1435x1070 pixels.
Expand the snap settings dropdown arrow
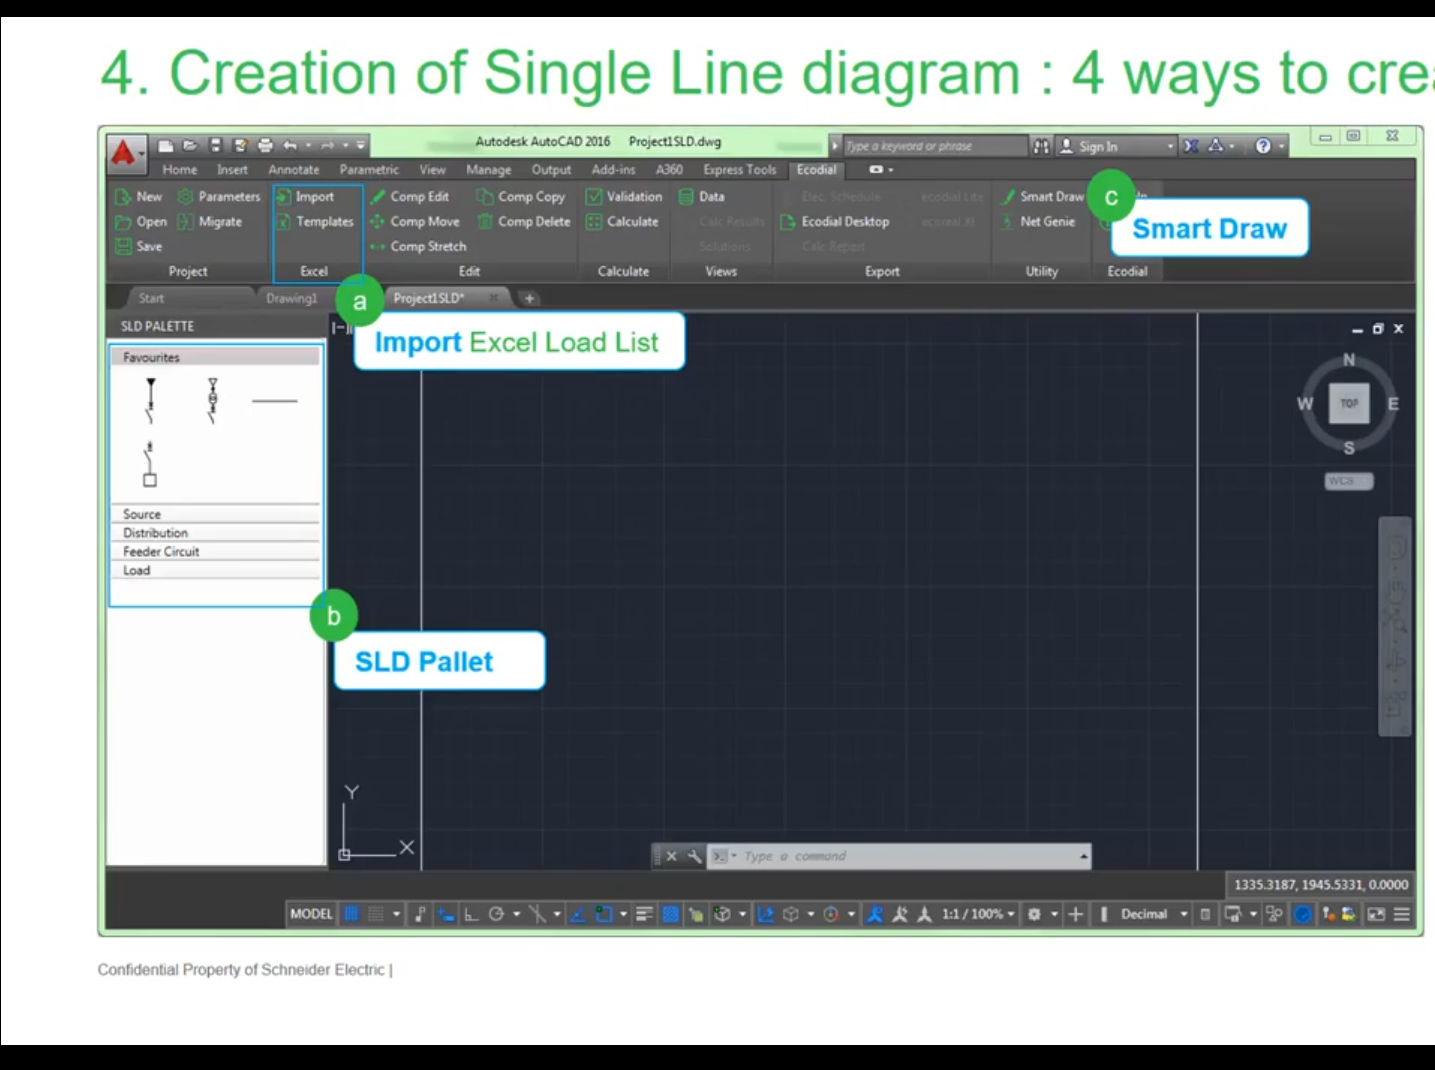click(395, 913)
